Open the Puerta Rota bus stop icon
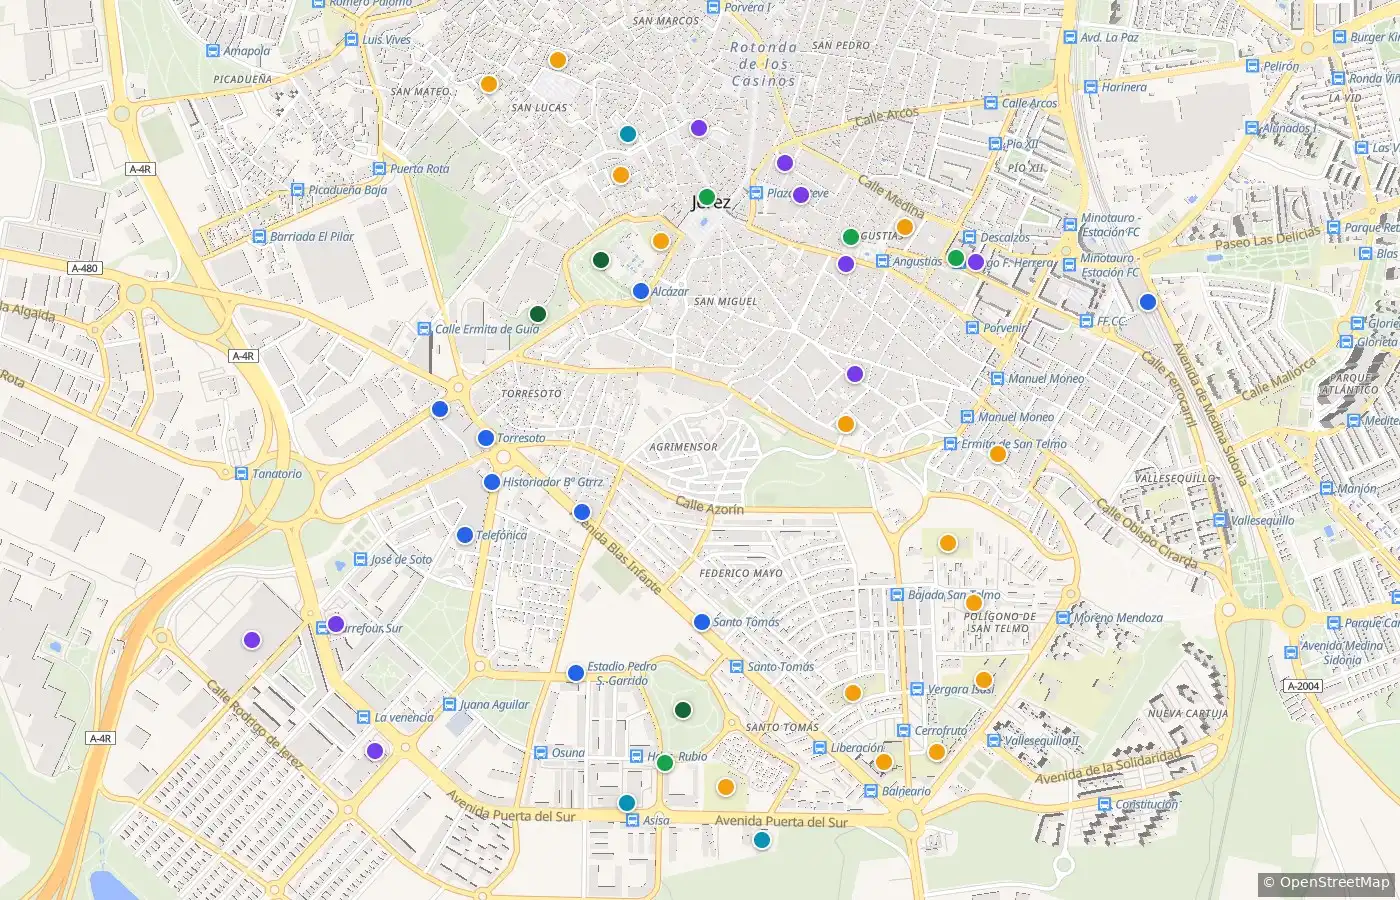The height and width of the screenshot is (900, 1400). coord(379,169)
